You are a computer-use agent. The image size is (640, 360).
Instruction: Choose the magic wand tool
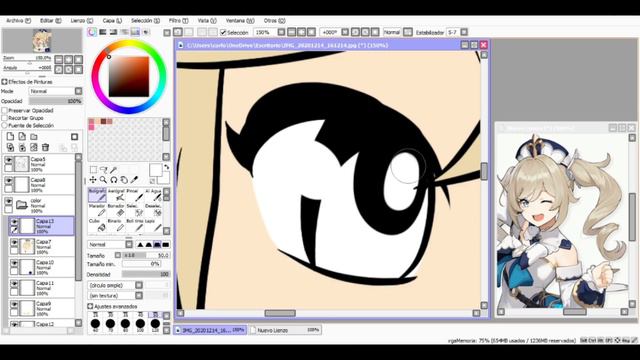pos(114,169)
